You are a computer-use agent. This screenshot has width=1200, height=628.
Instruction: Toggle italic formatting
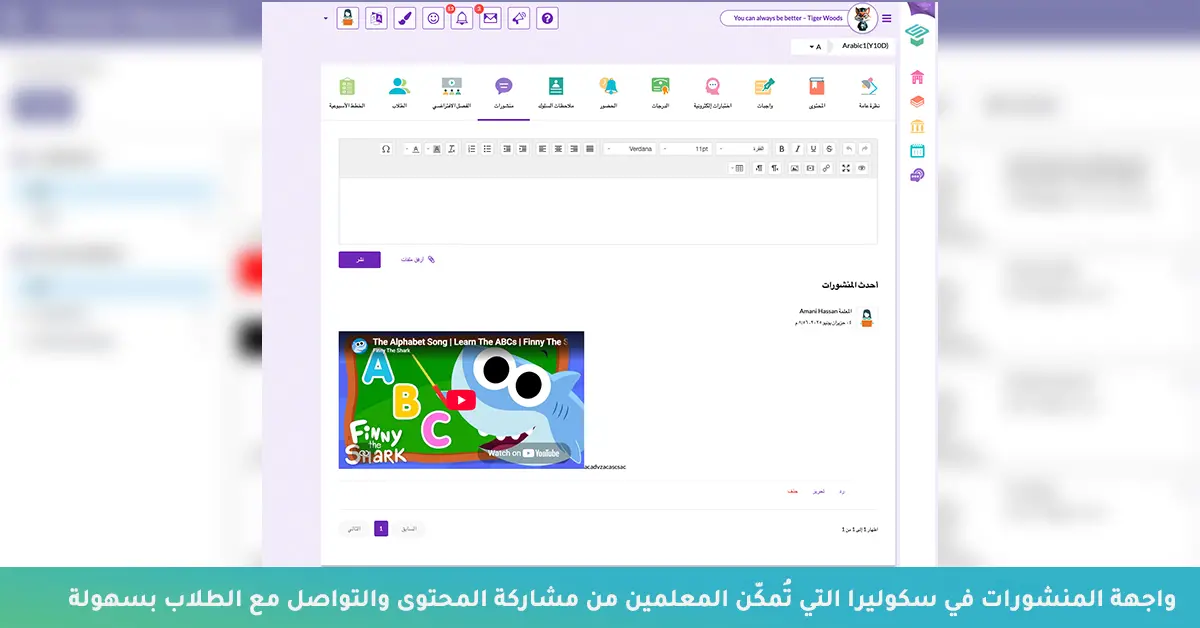coord(797,149)
